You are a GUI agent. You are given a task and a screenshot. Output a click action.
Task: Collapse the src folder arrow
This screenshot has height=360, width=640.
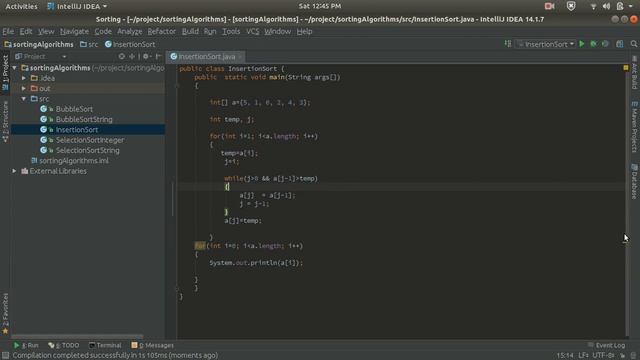tap(24, 99)
